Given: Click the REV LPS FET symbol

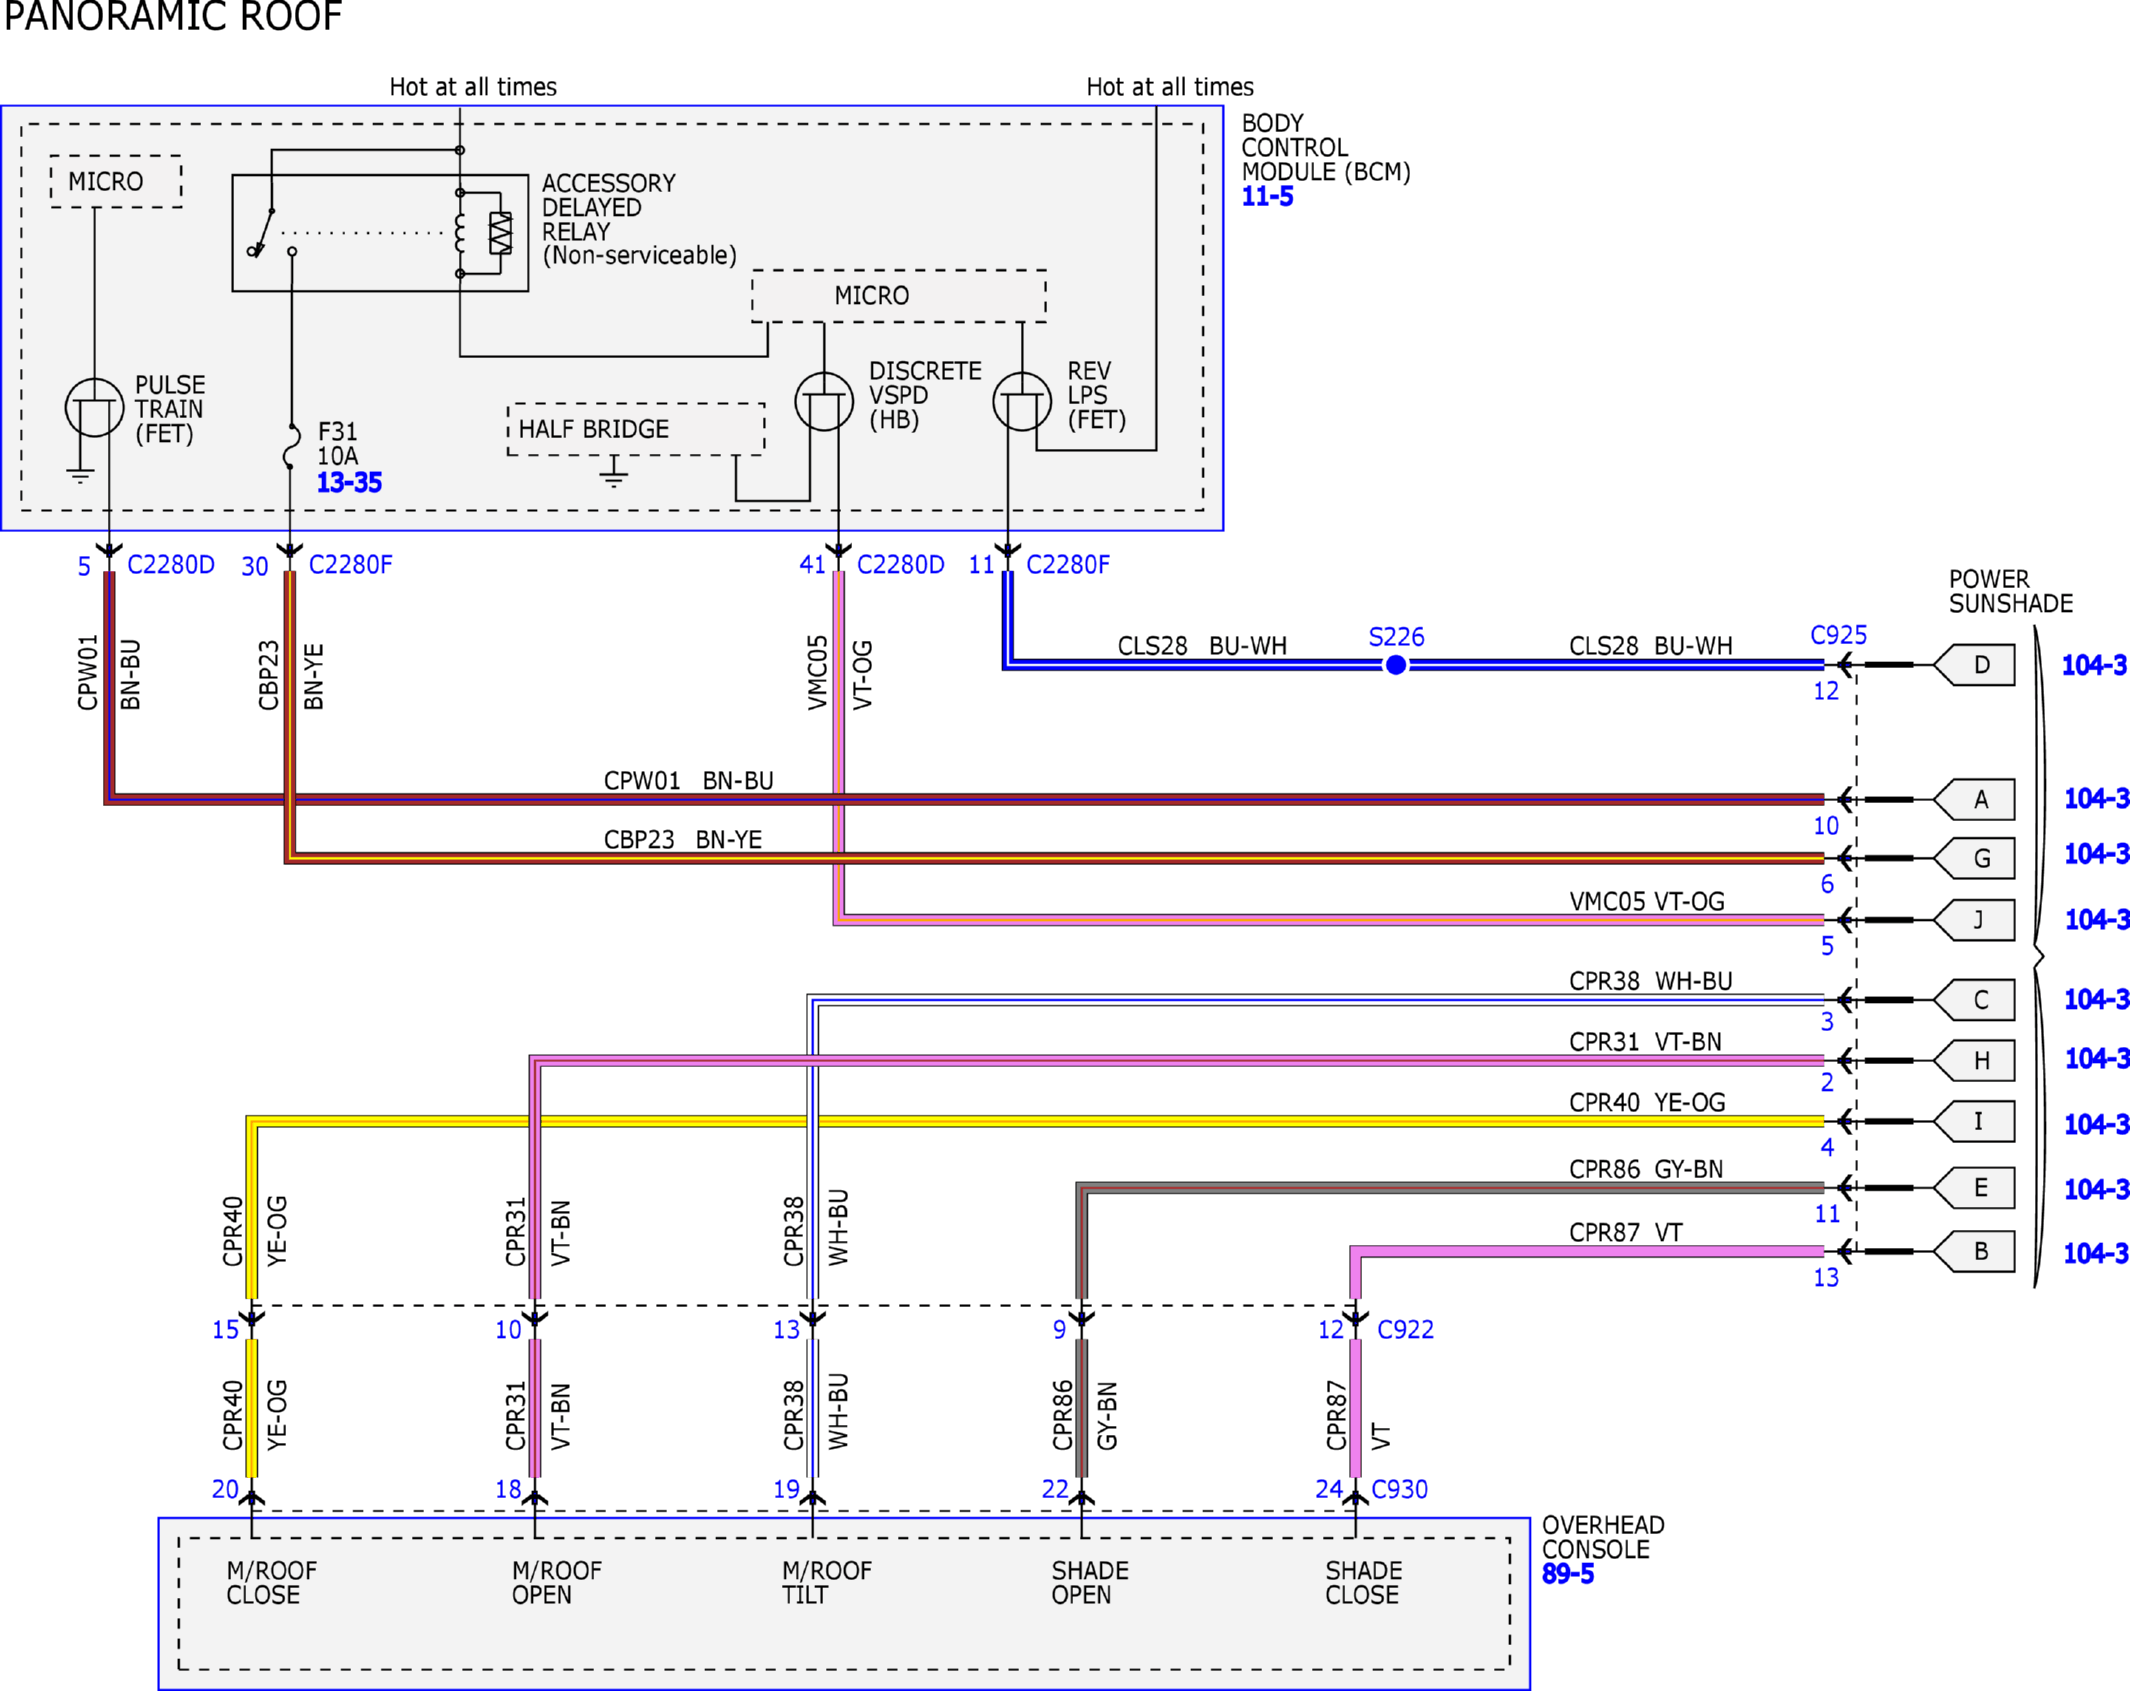Looking at the screenshot, I should [x=1022, y=401].
